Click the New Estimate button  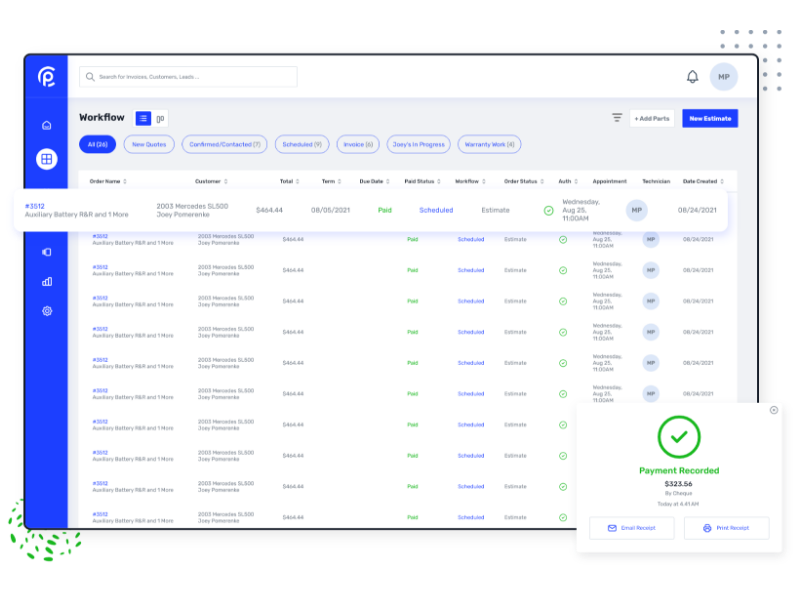708,118
